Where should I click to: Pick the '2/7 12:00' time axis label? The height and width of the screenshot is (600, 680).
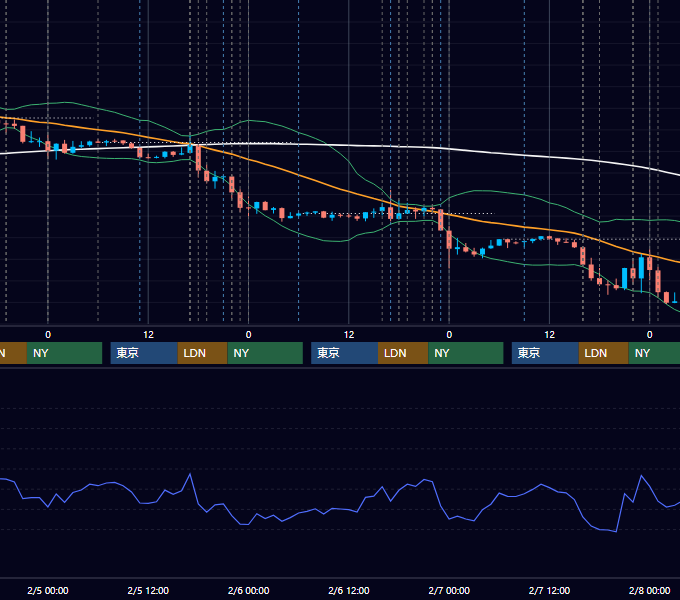tap(549, 590)
